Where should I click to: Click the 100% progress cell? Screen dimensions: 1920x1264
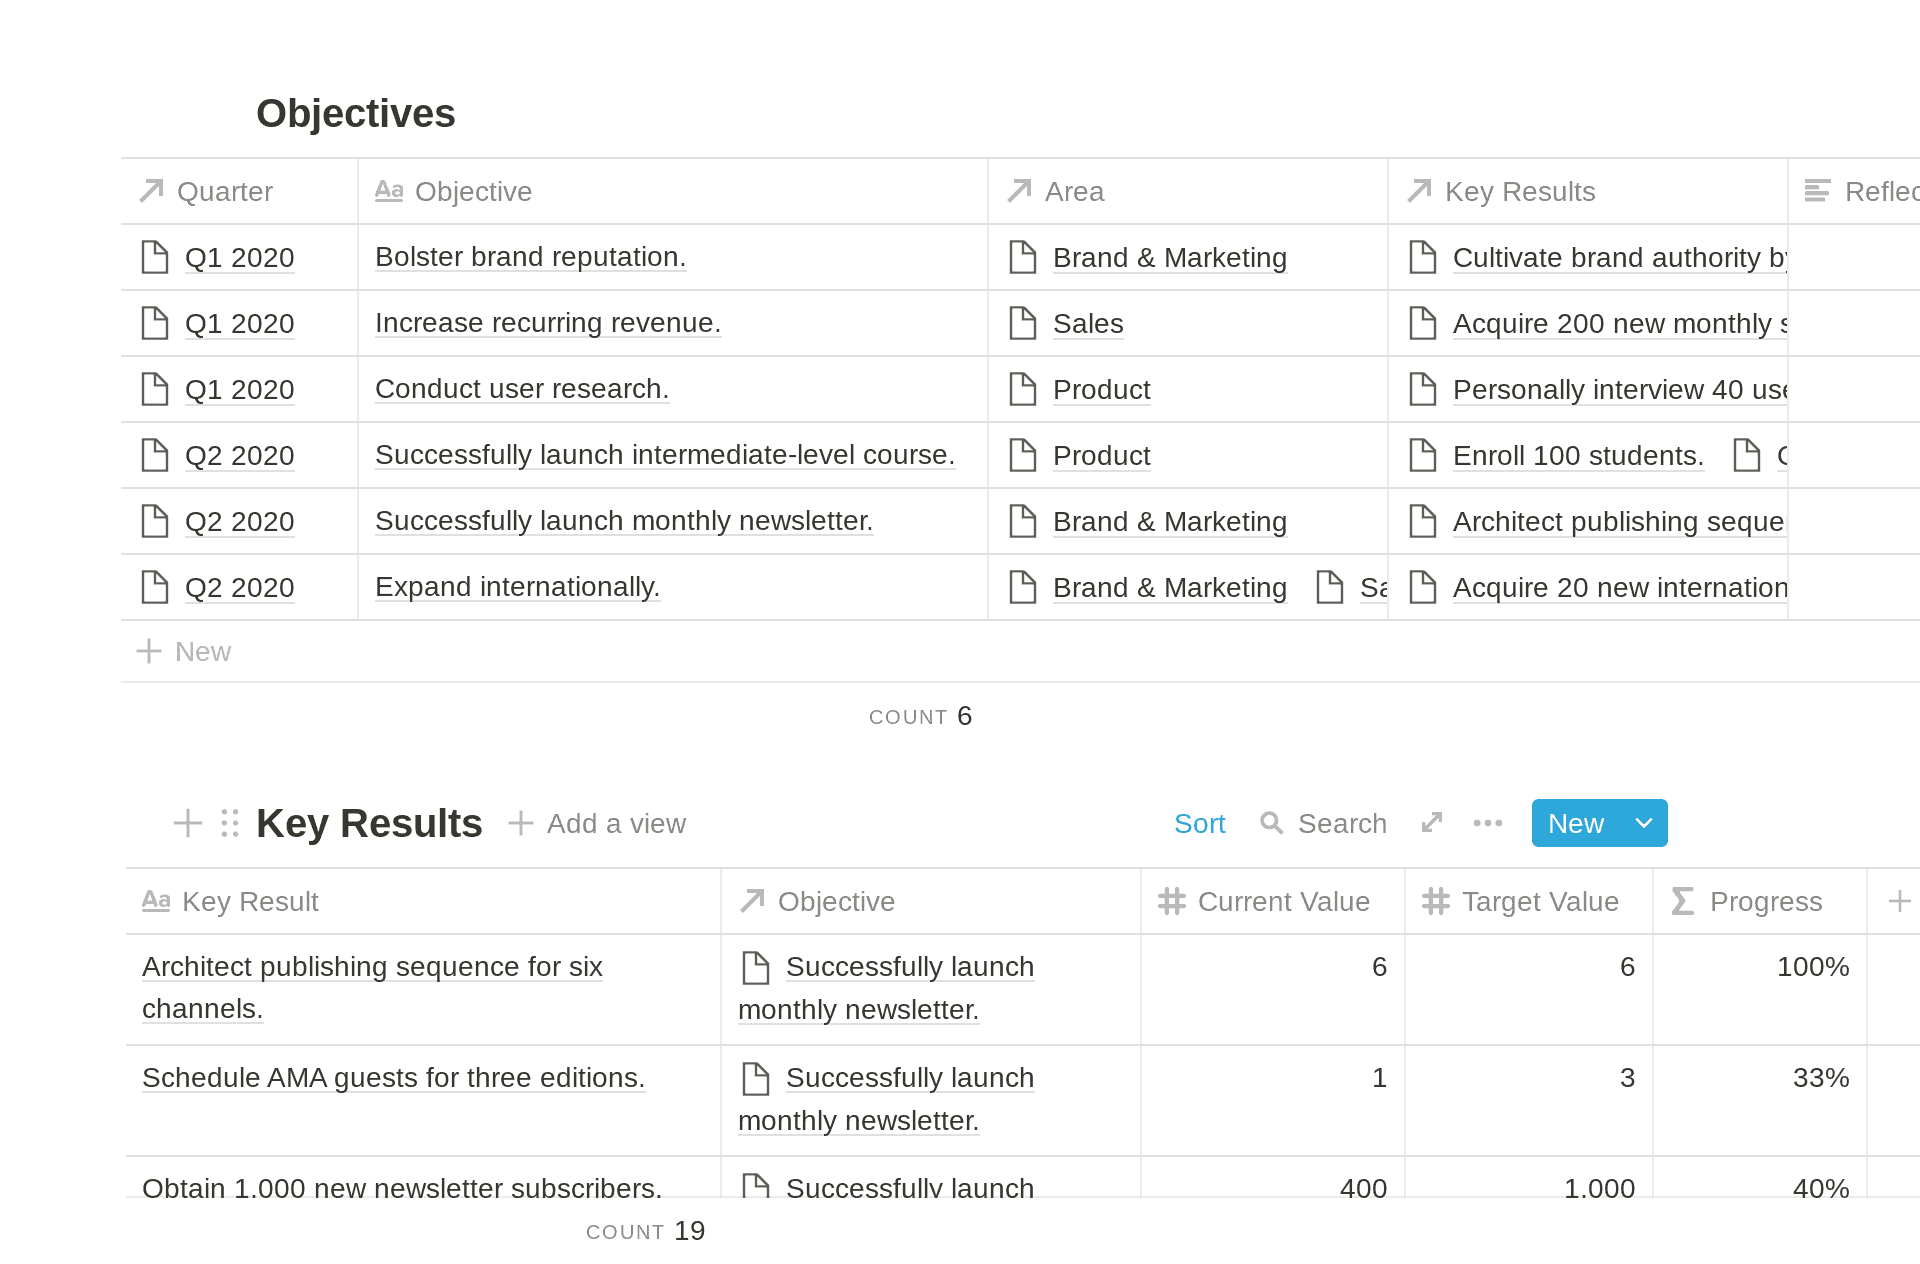[1760, 968]
